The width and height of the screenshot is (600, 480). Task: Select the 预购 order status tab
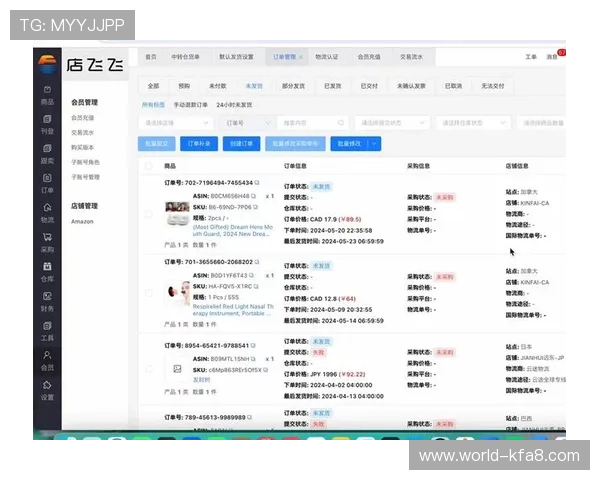(x=184, y=86)
